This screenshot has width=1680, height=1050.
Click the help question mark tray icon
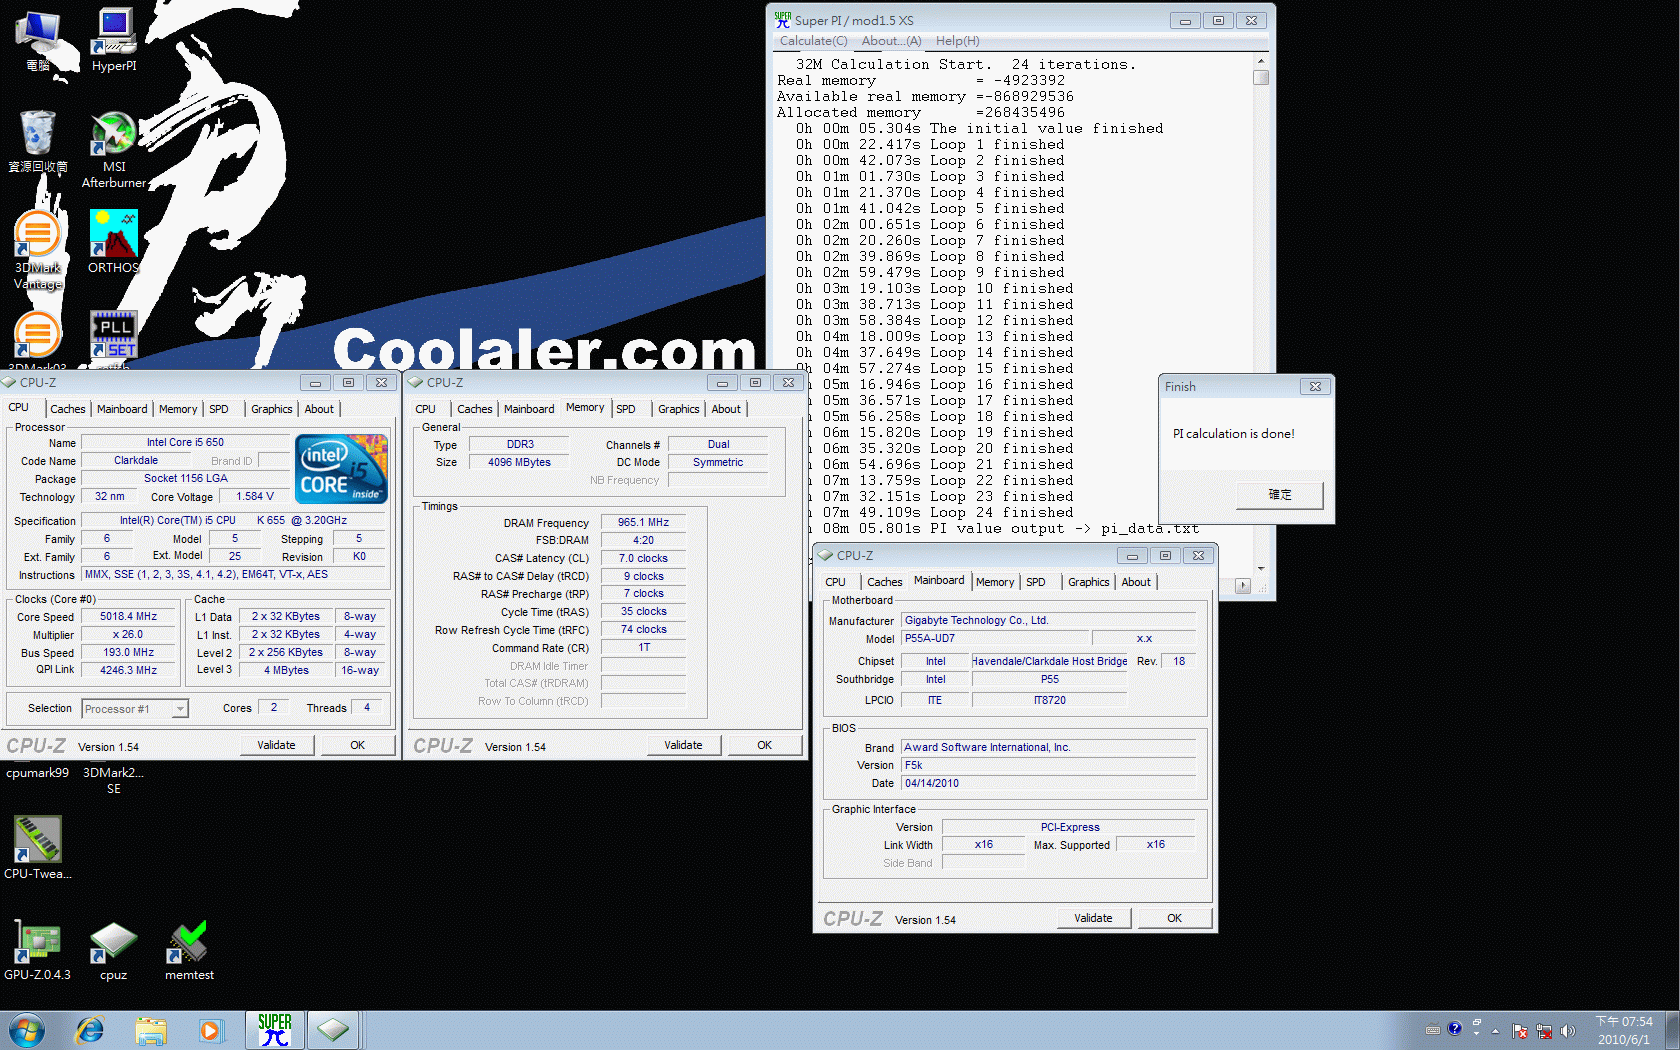1455,1028
